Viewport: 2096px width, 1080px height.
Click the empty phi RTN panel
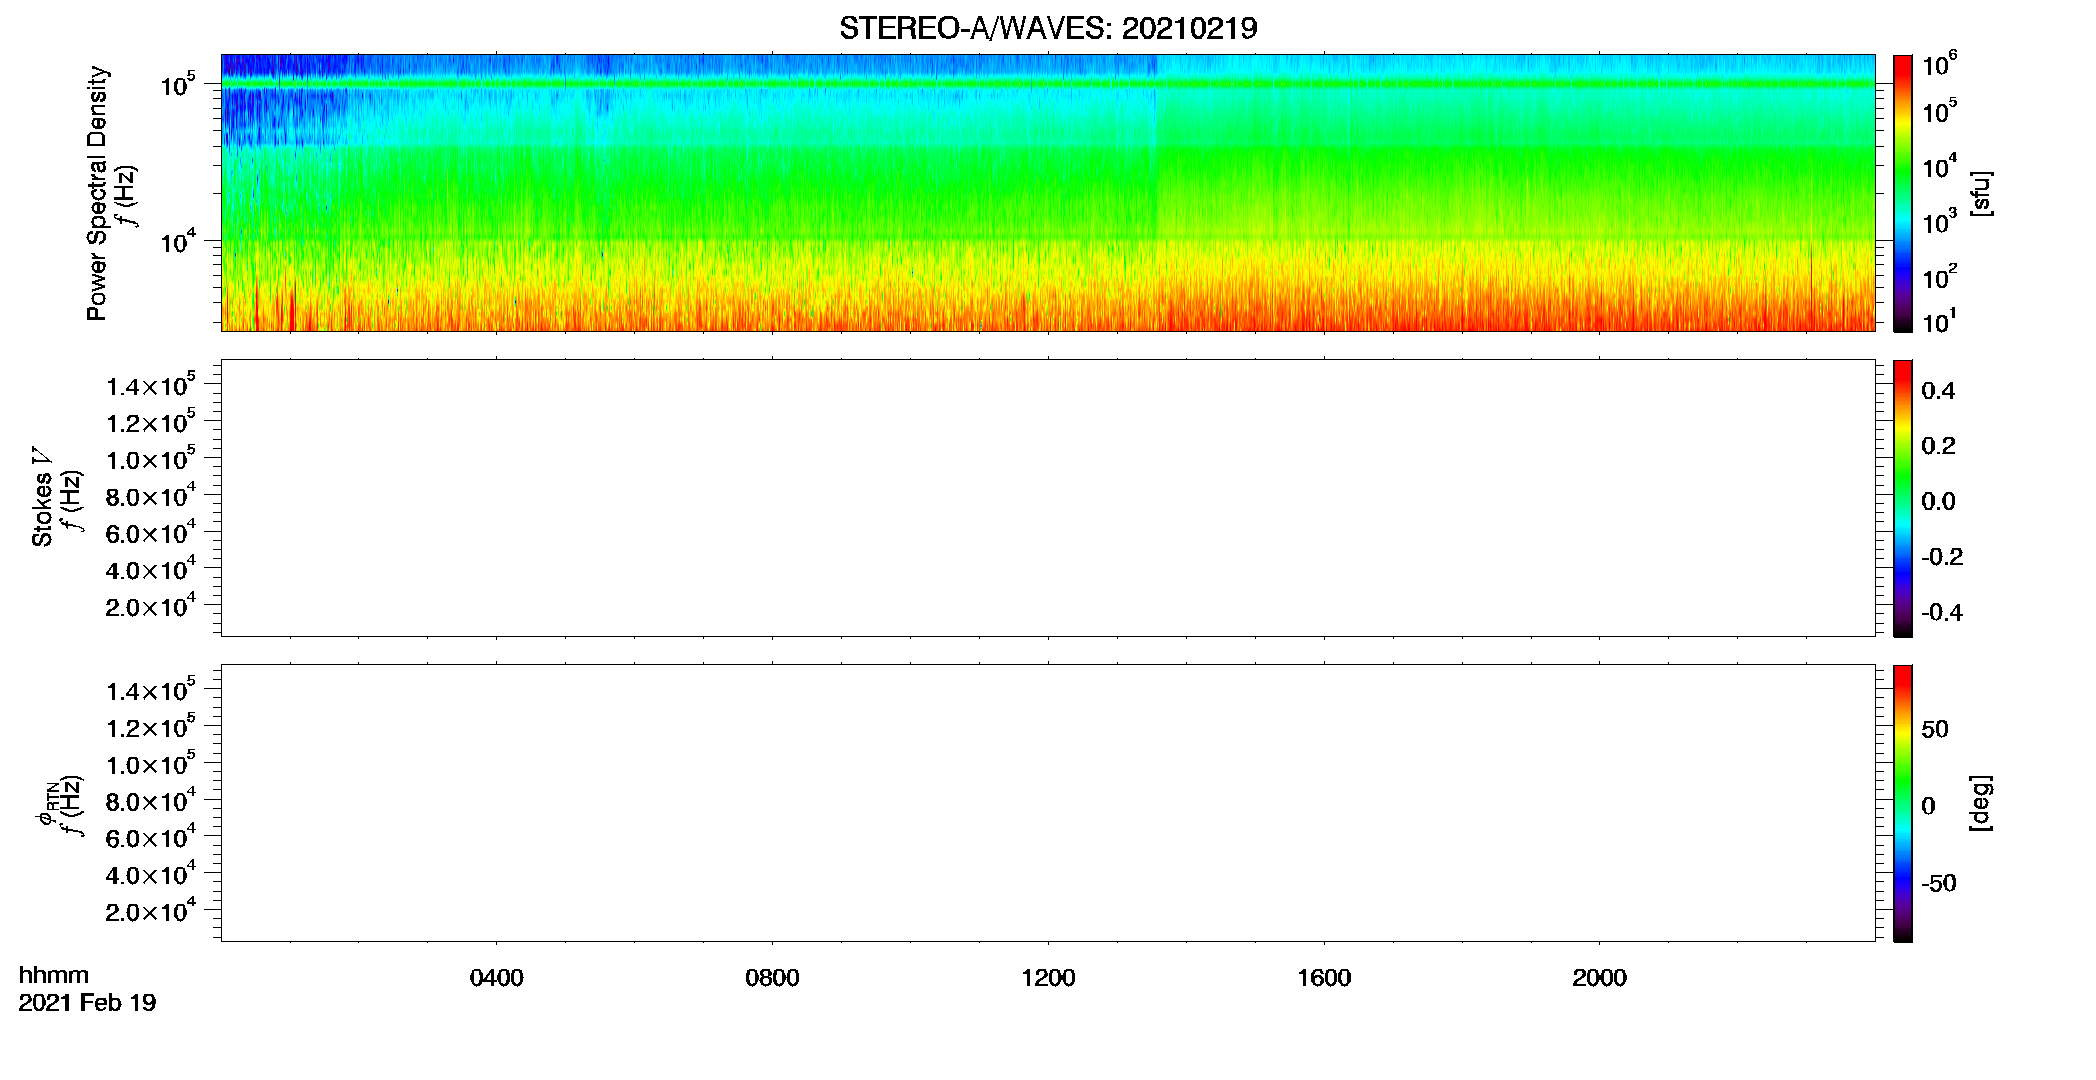tap(1048, 803)
